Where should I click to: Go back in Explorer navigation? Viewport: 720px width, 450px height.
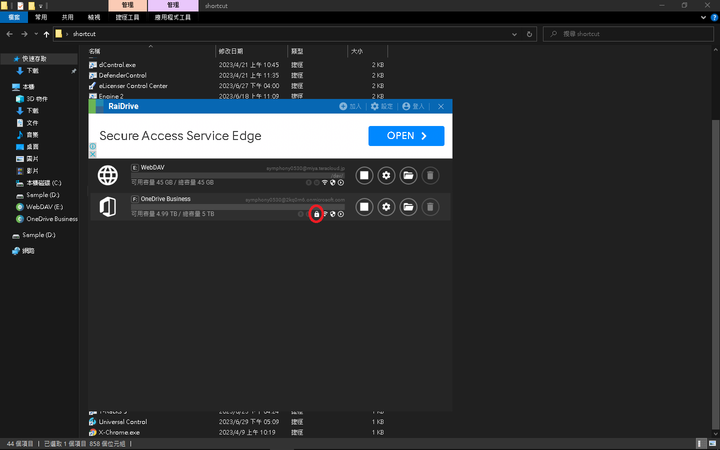(x=10, y=34)
